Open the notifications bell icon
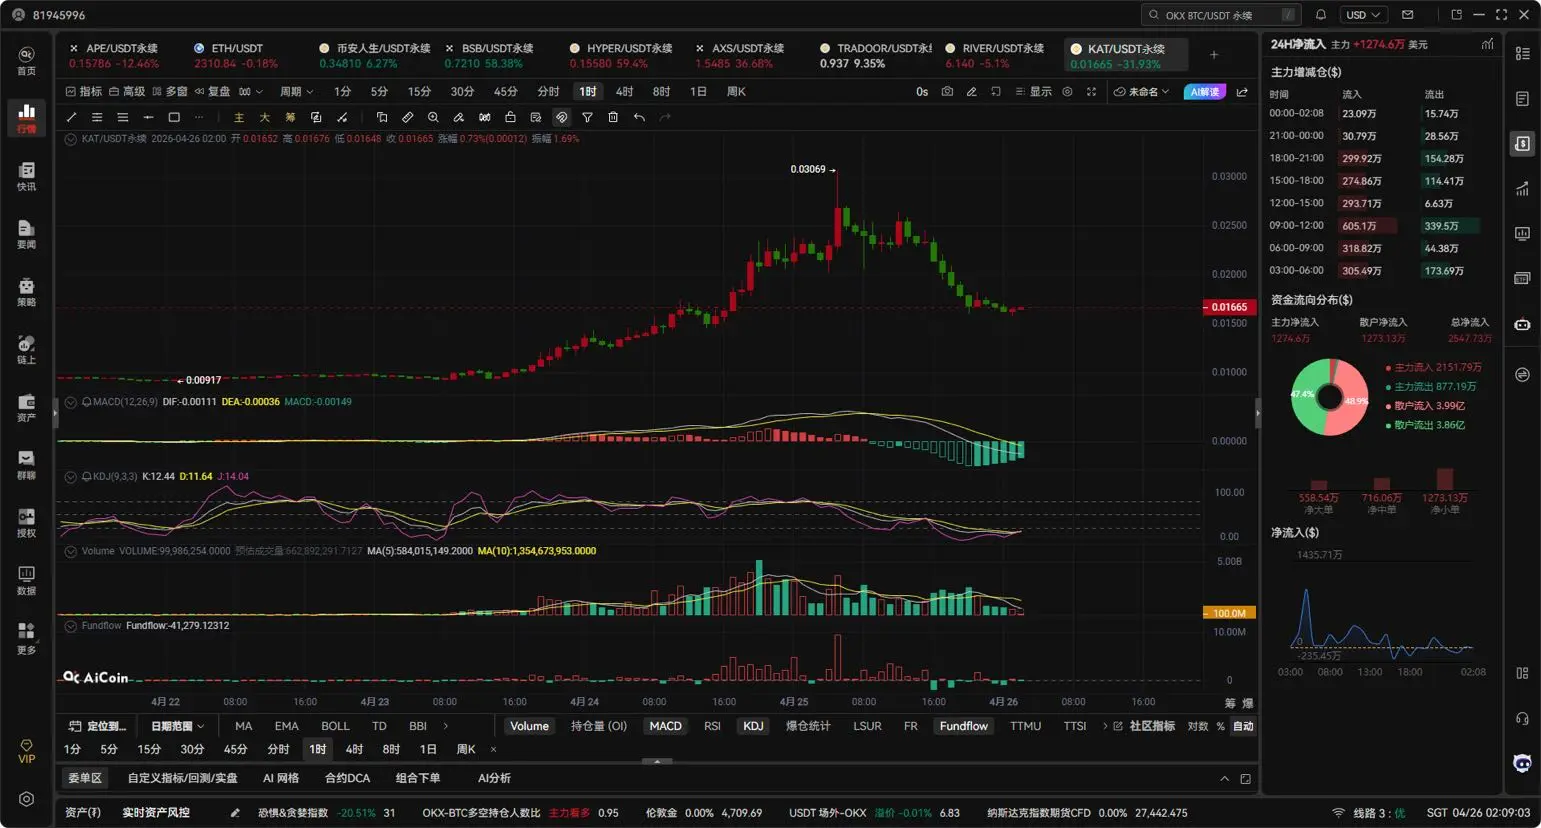The height and width of the screenshot is (828, 1541). point(1321,15)
